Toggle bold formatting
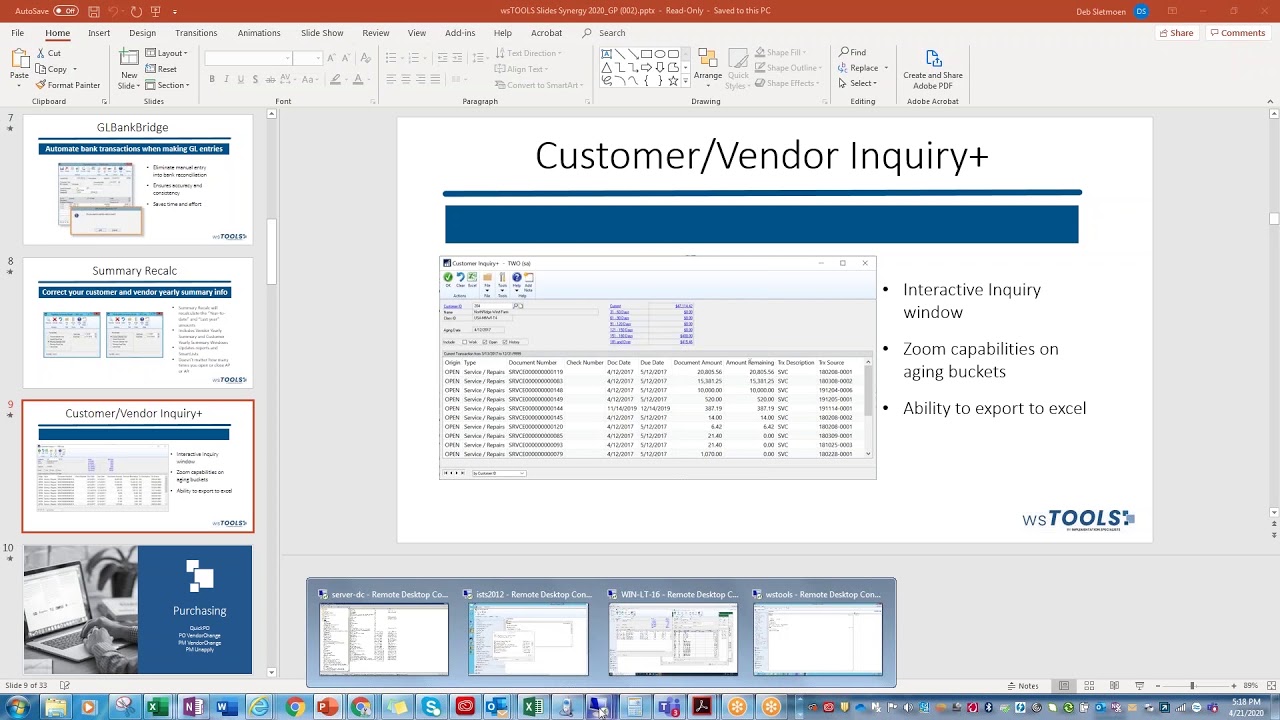Image resolution: width=1280 pixels, height=720 pixels. (x=211, y=79)
